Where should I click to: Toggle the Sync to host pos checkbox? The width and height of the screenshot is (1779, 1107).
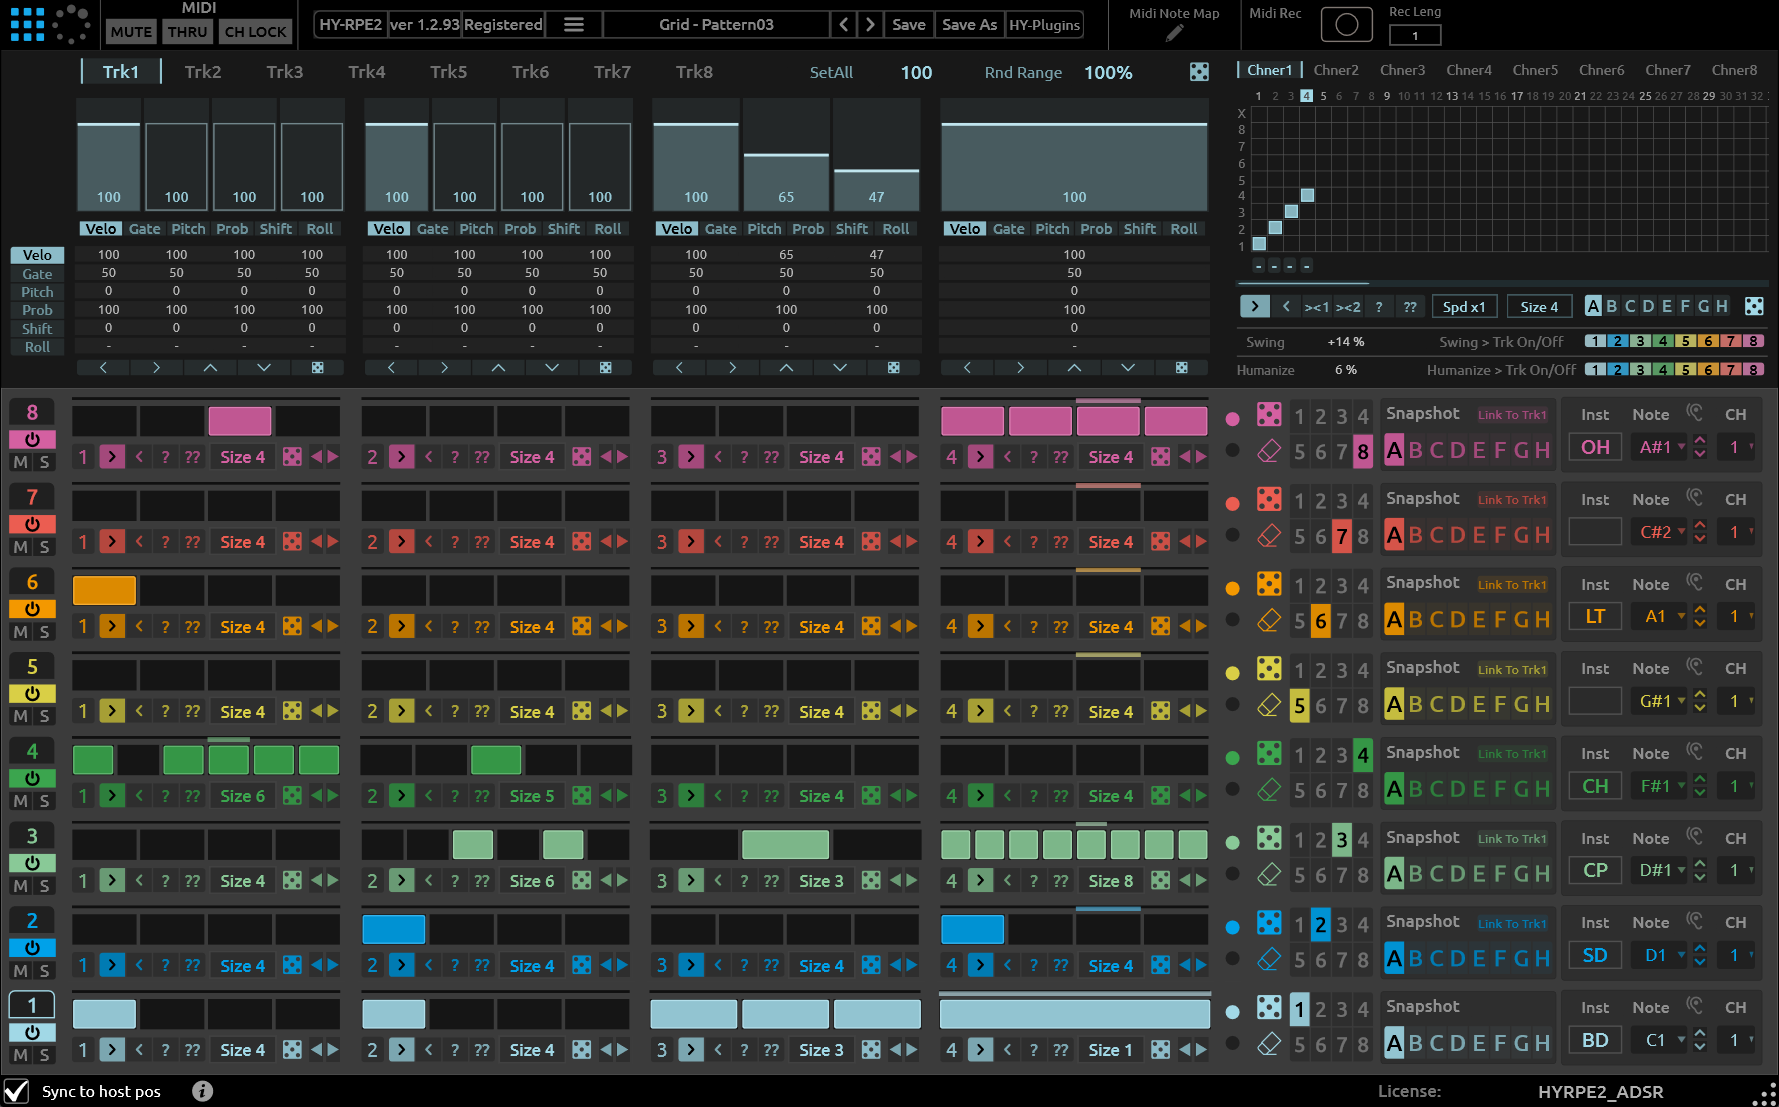click(17, 1091)
